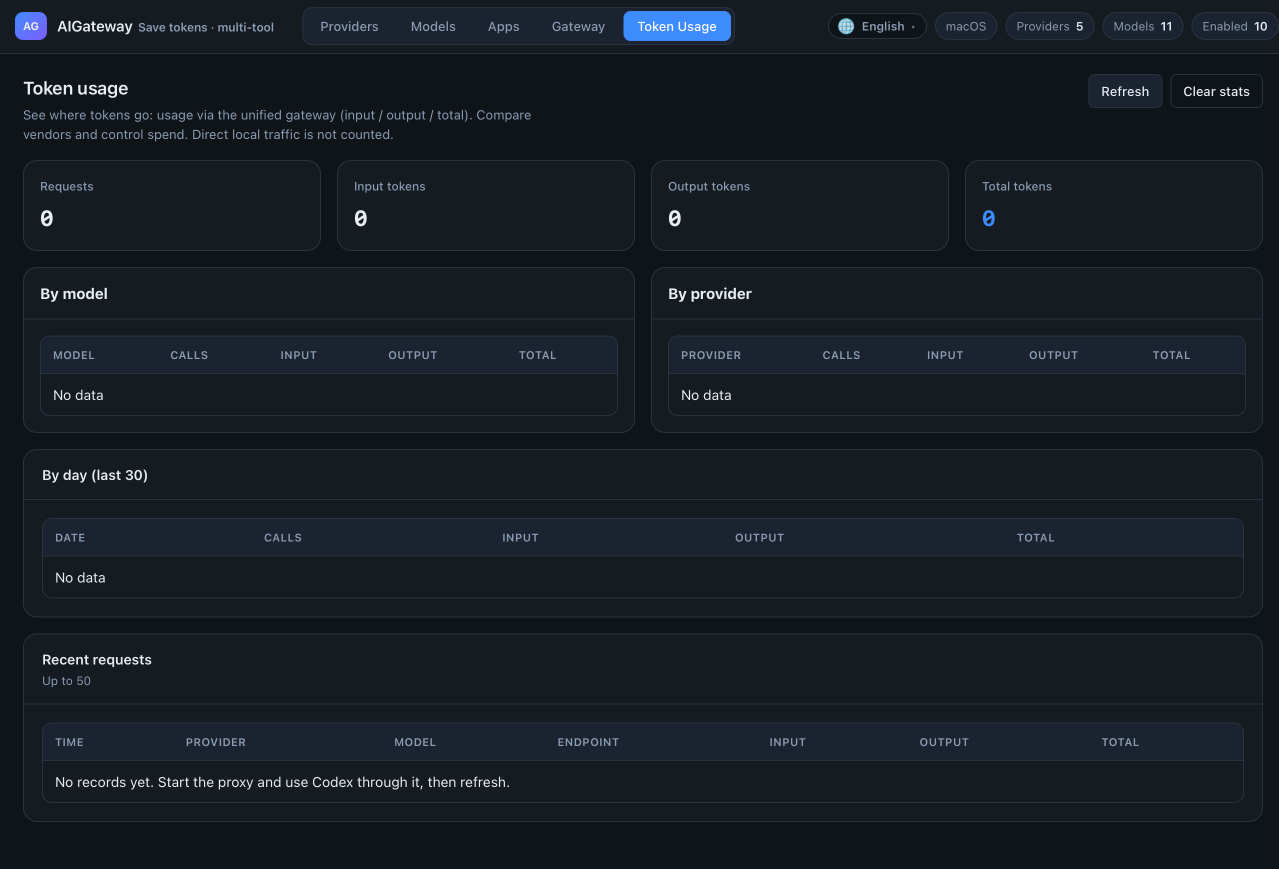Screen dimensions: 1279x869
Task: Click OUTPUT column header in By provider table
Action: (1054, 355)
